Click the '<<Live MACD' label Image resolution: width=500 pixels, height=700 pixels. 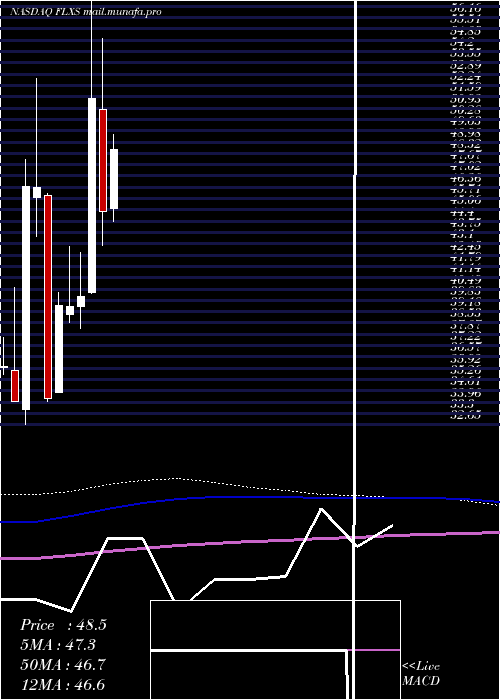tap(421, 674)
